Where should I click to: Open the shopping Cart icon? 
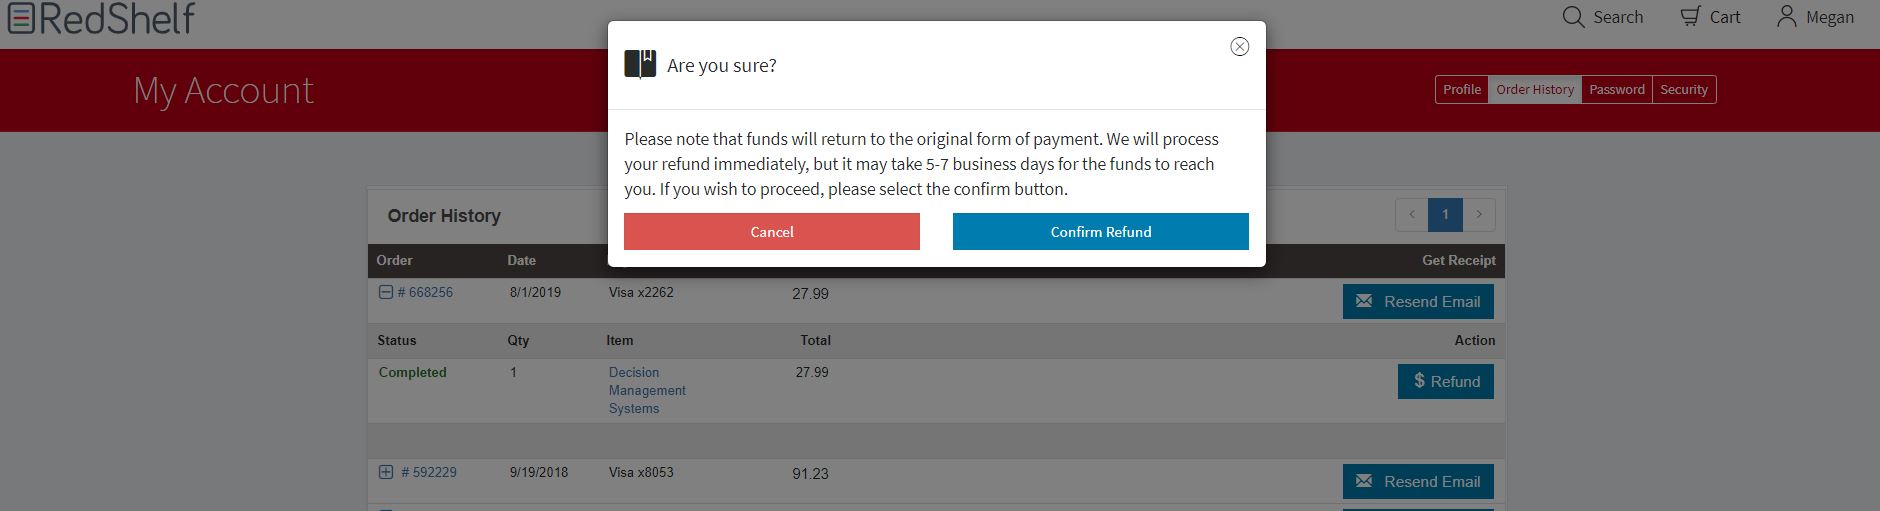coord(1690,17)
